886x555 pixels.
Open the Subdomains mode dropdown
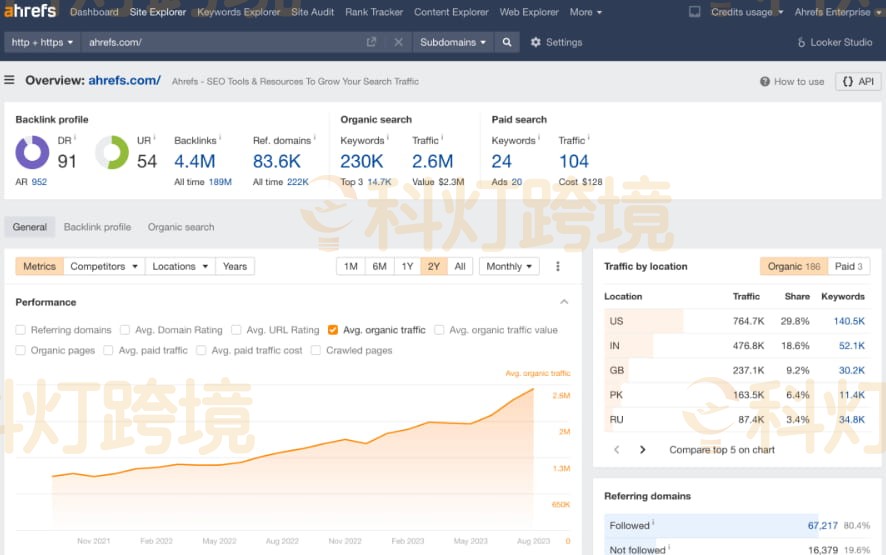453,43
